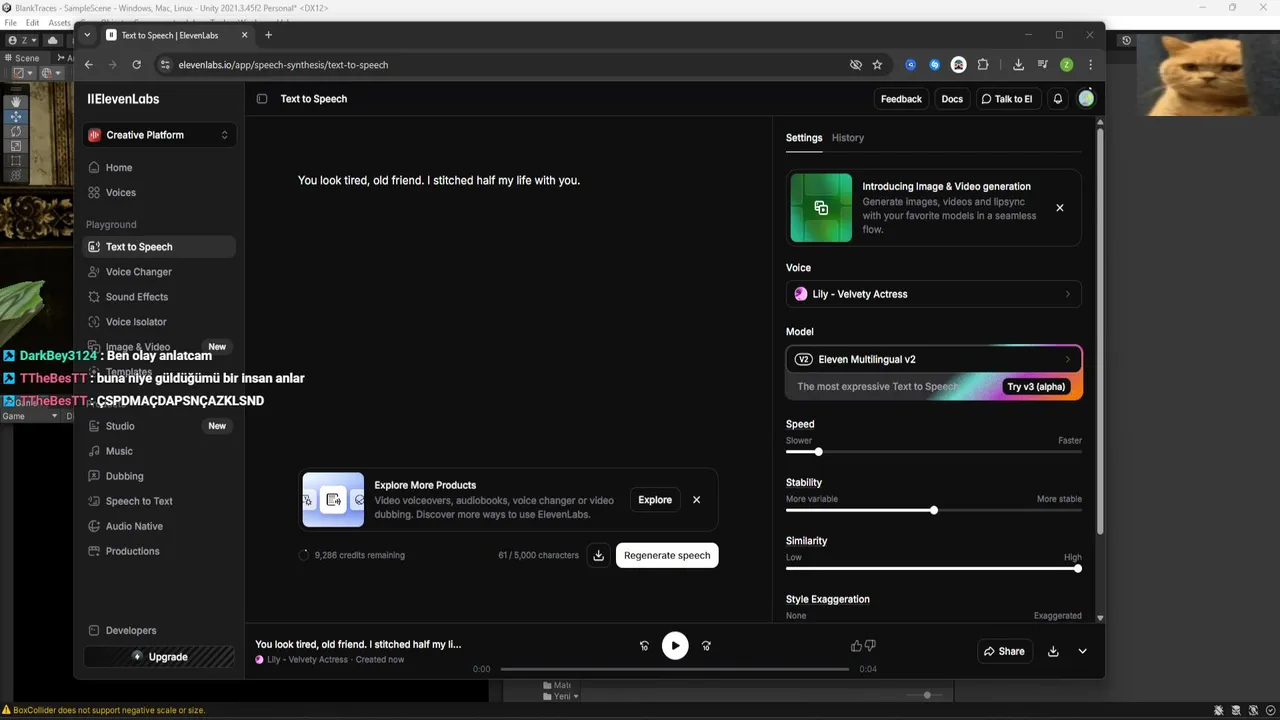The image size is (1280, 720).
Task: Rewind audio with the skip-back icon
Action: click(x=644, y=646)
